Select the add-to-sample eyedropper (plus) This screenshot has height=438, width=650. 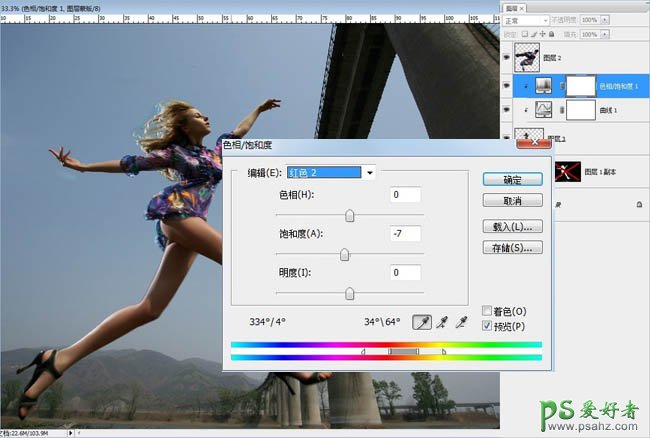pos(441,322)
